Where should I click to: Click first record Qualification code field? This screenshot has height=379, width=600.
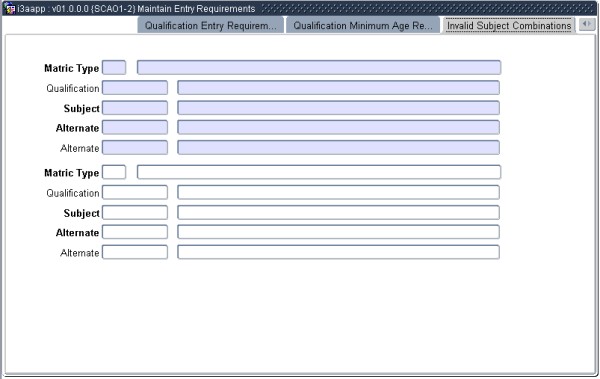[135, 88]
